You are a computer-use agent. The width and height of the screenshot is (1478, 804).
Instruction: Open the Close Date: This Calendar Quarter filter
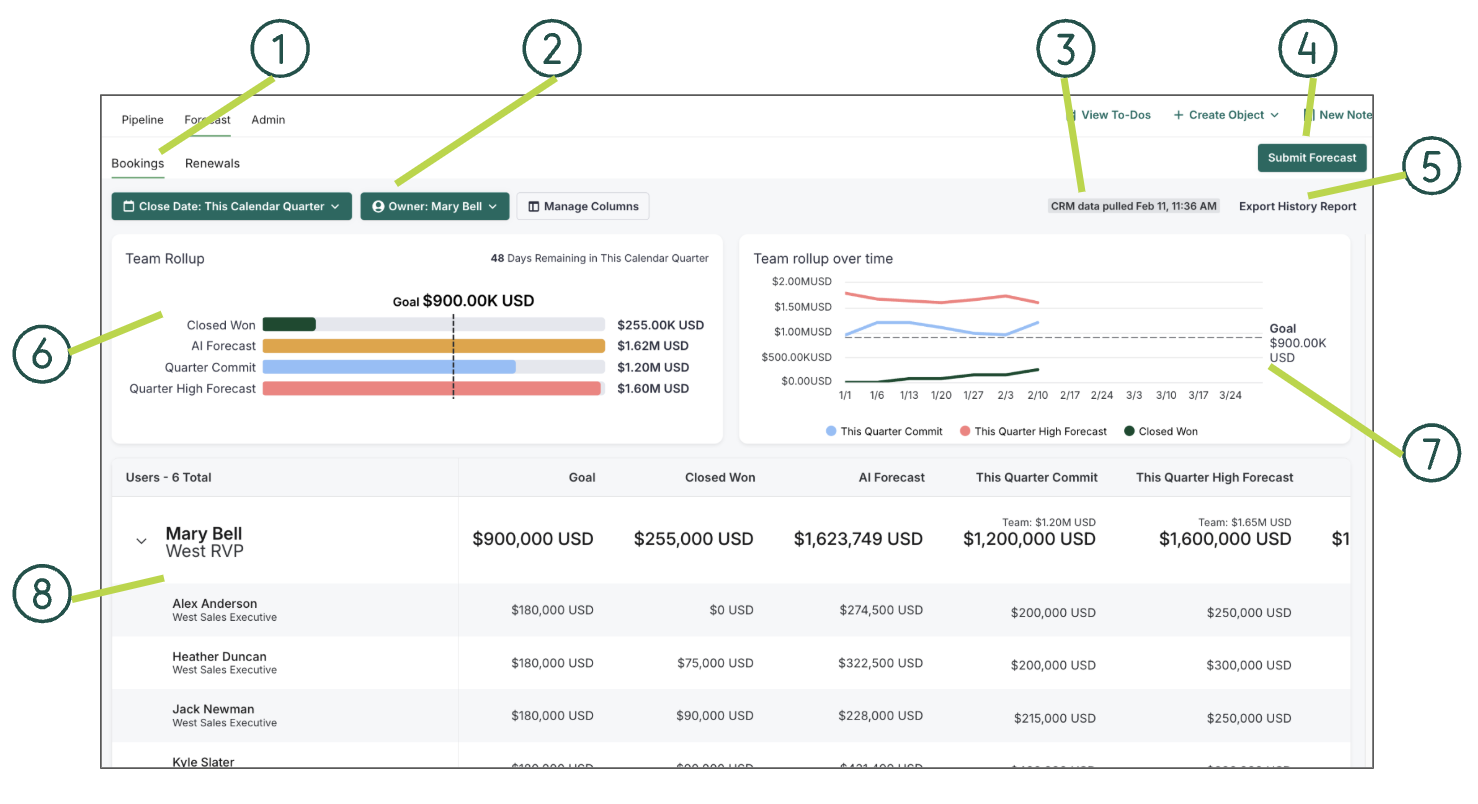pos(231,206)
